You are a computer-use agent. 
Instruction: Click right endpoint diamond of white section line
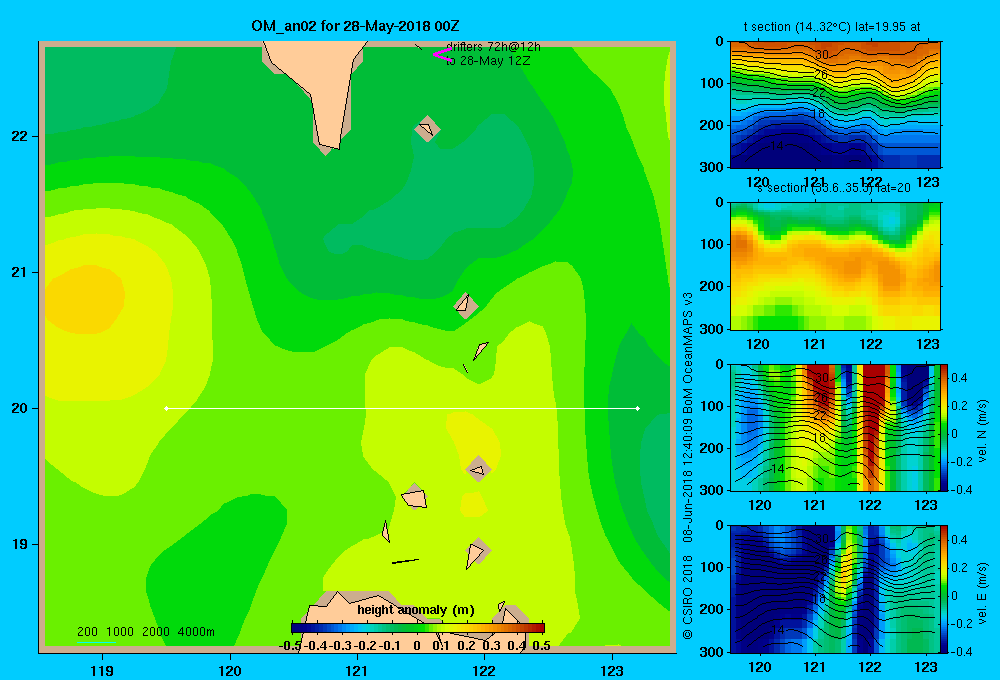tap(638, 408)
